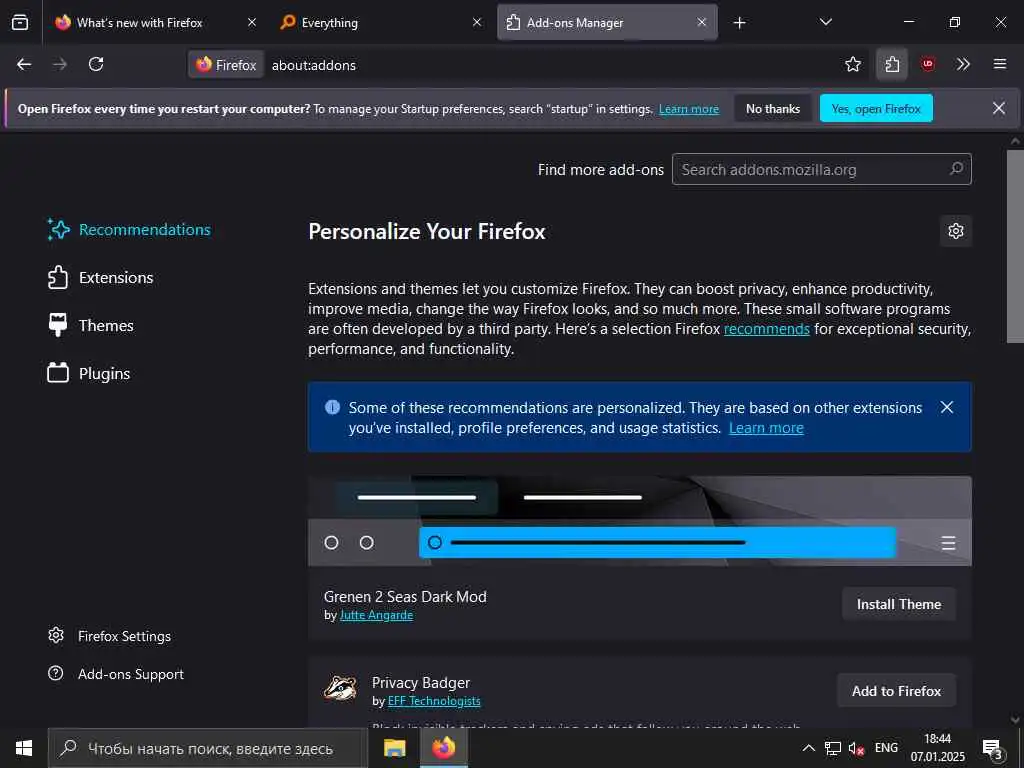The image size is (1024, 768).
Task: Open the Themes category in sidebar
Action: tap(91, 325)
